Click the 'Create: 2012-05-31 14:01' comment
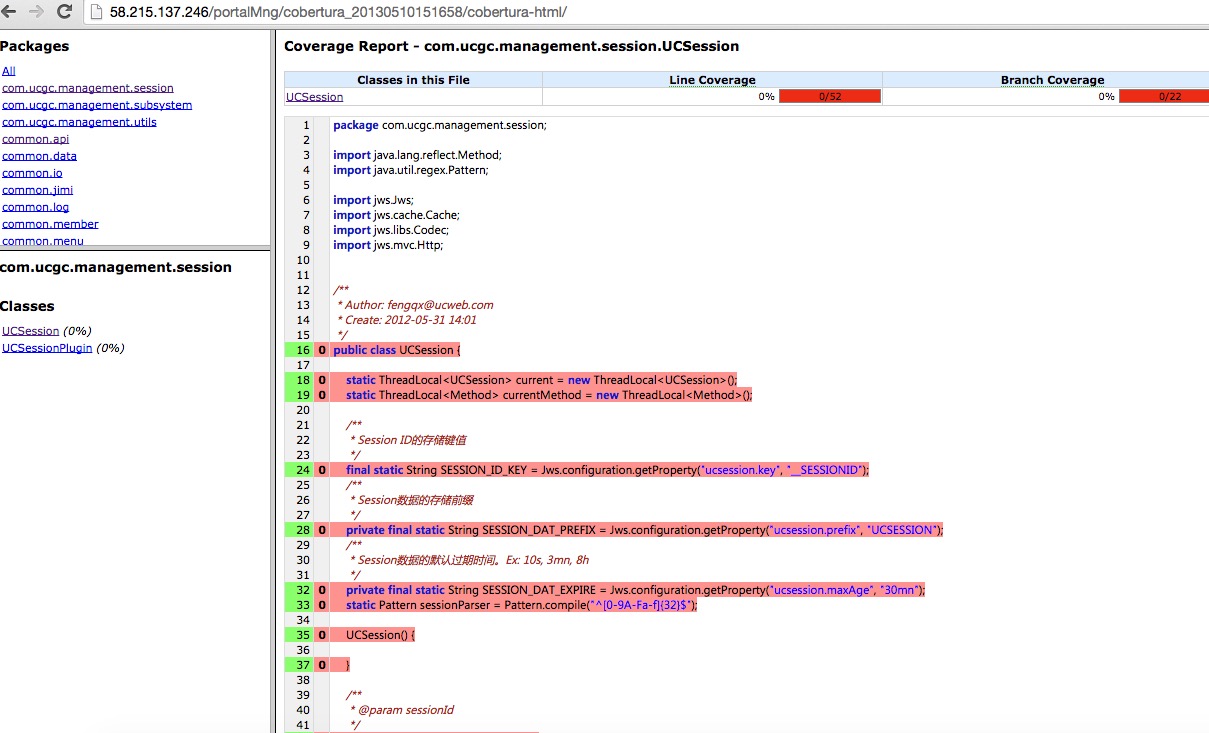Viewport: 1209px width, 733px height. (x=408, y=320)
